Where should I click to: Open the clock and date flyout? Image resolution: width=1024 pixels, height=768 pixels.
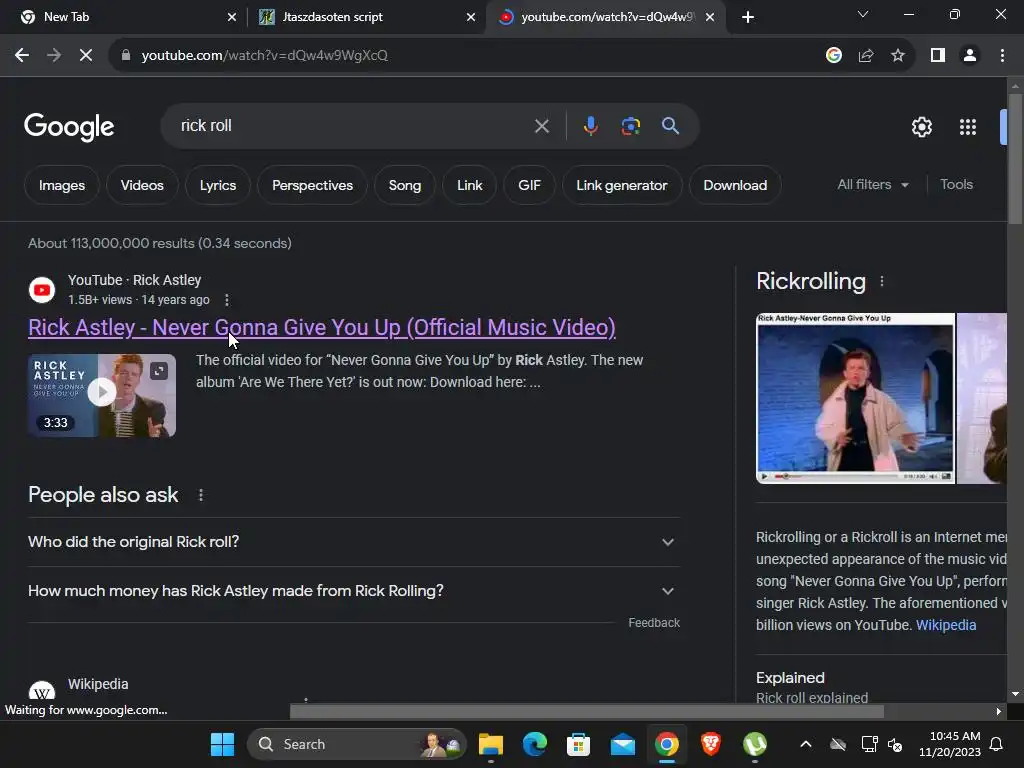click(x=950, y=744)
